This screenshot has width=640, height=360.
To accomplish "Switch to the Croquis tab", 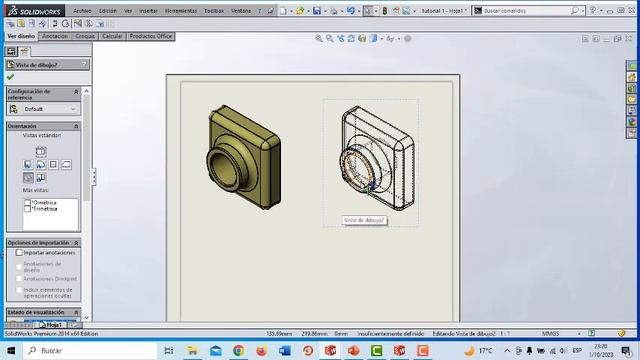I will (x=85, y=36).
